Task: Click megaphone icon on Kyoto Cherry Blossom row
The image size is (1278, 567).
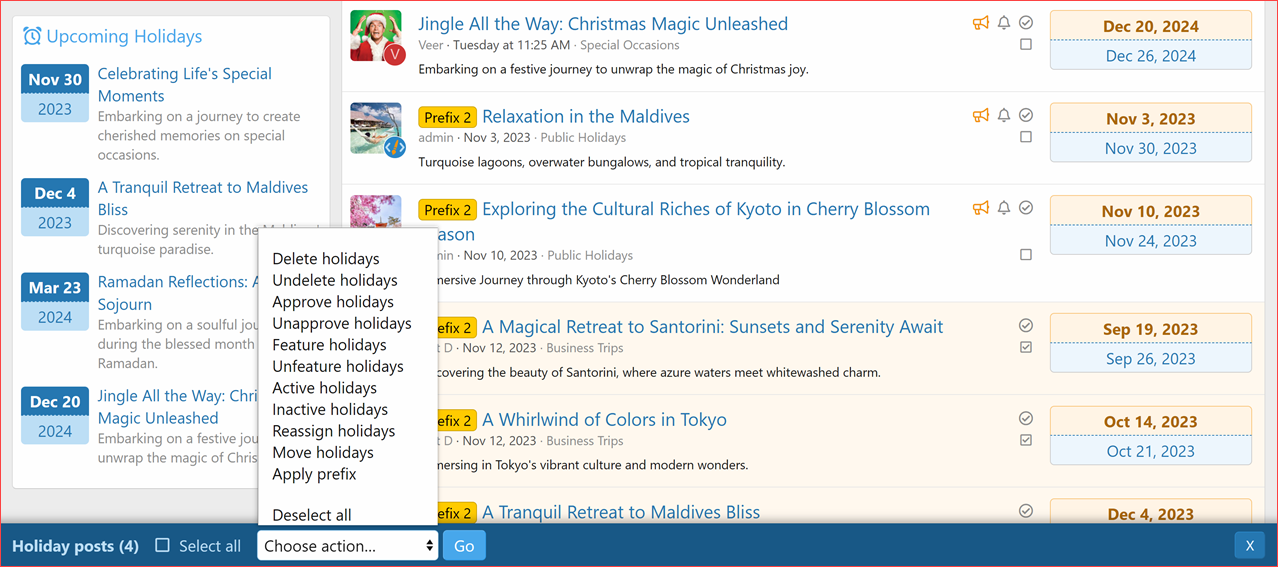Action: tap(981, 208)
